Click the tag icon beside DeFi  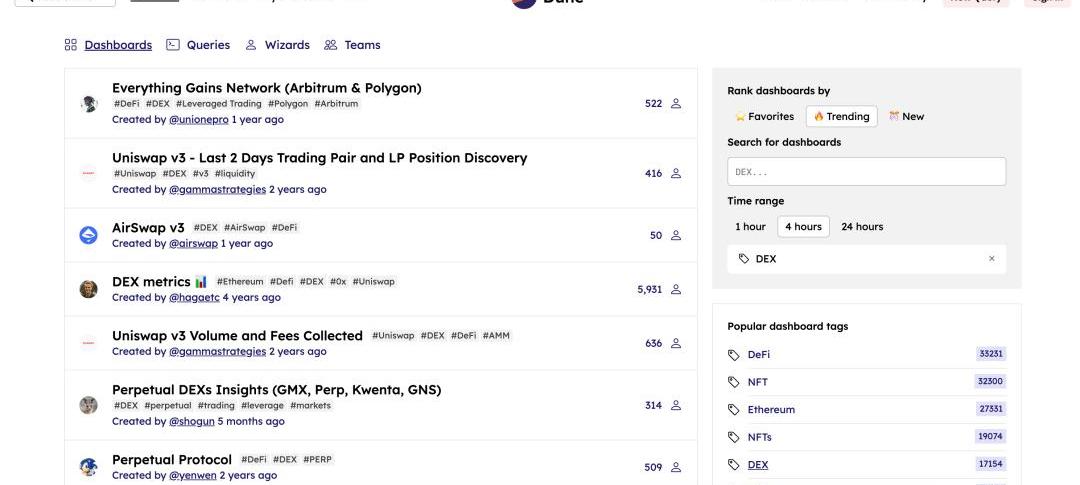[734, 354]
